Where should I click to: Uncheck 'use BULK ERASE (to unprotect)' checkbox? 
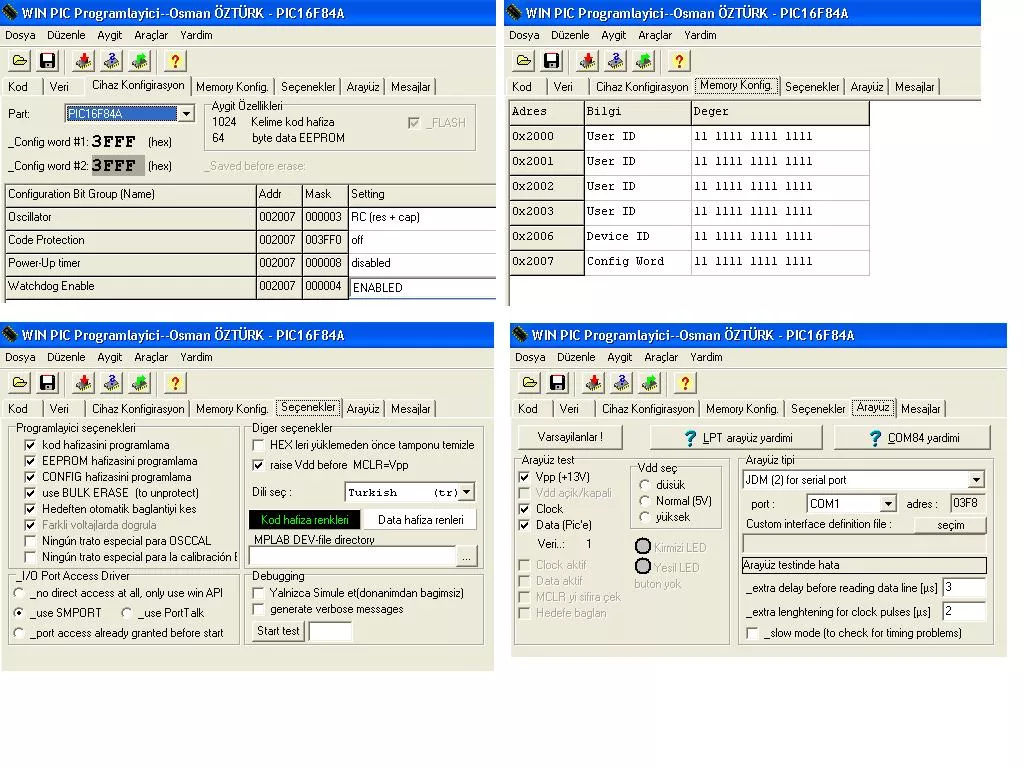point(30,493)
